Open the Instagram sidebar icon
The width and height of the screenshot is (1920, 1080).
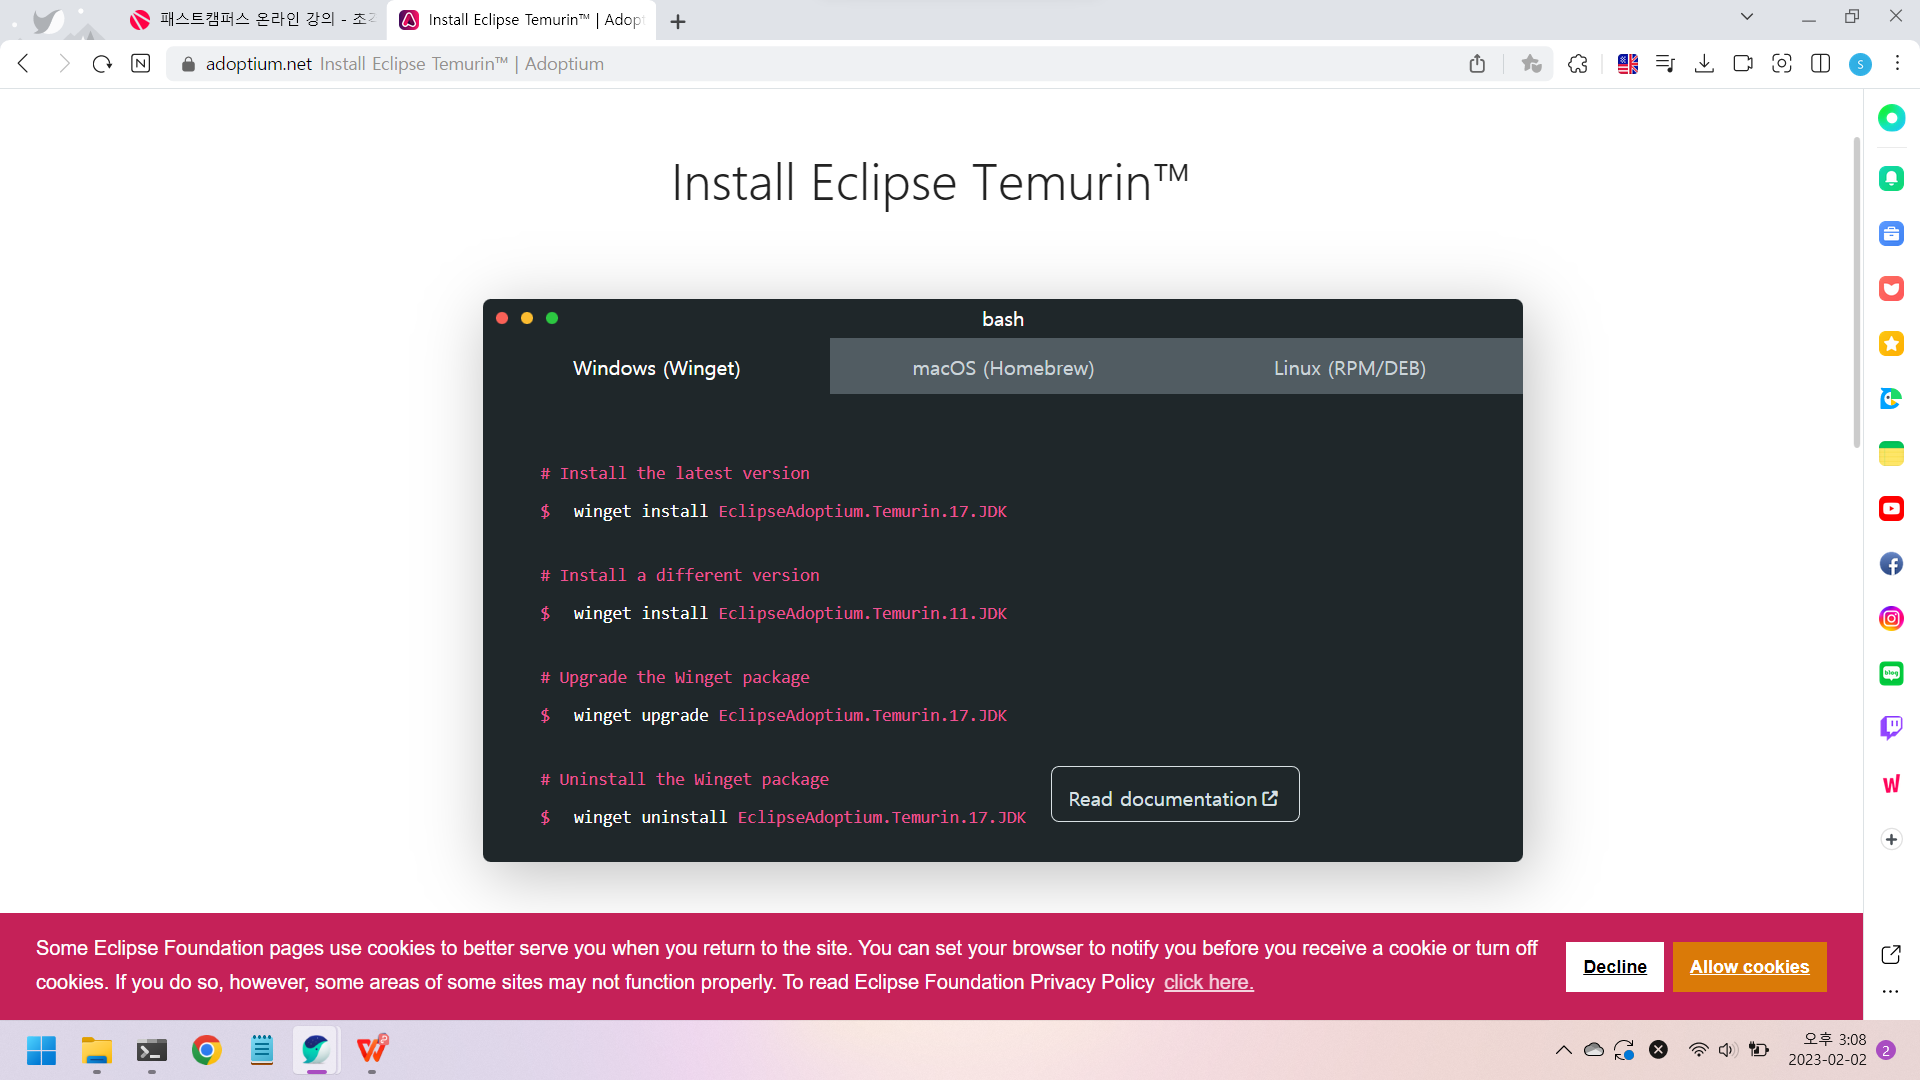(1891, 619)
